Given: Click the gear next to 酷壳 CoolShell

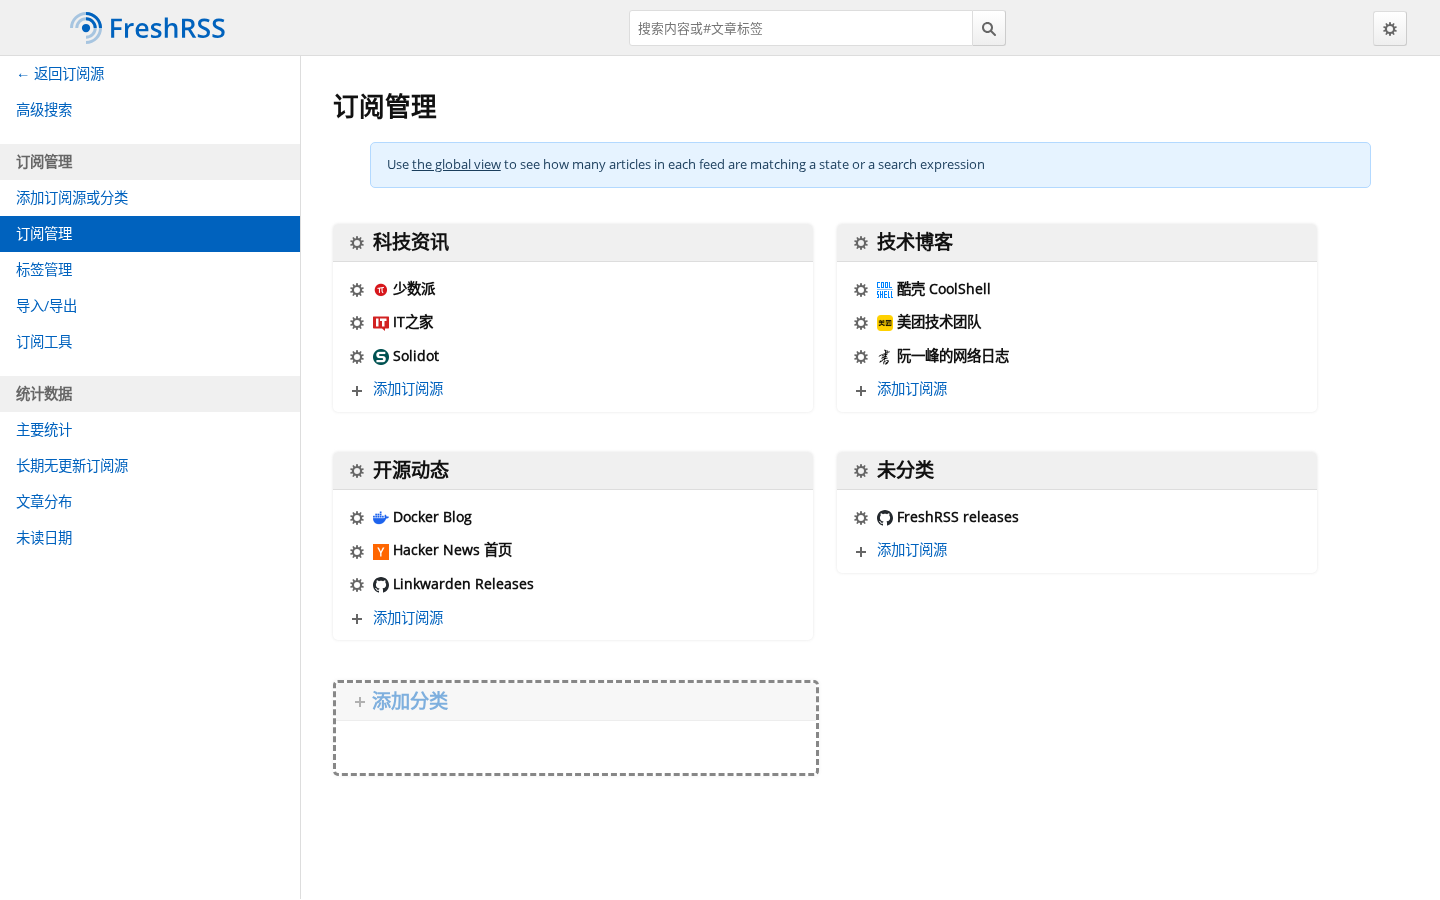Looking at the screenshot, I should coord(861,290).
